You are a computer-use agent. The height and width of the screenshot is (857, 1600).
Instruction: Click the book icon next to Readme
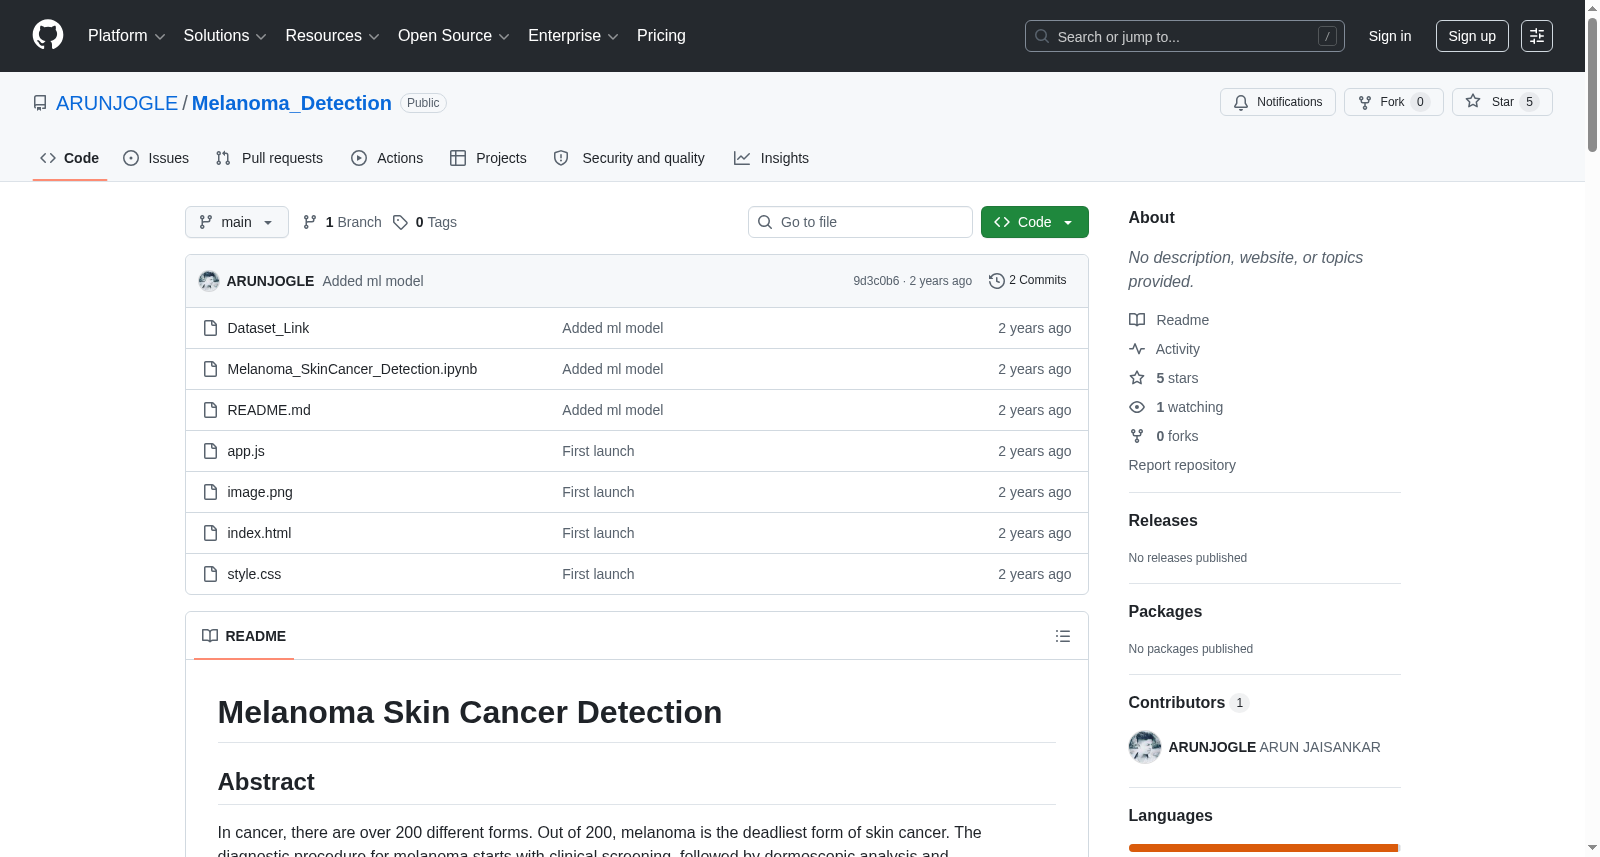click(1137, 320)
